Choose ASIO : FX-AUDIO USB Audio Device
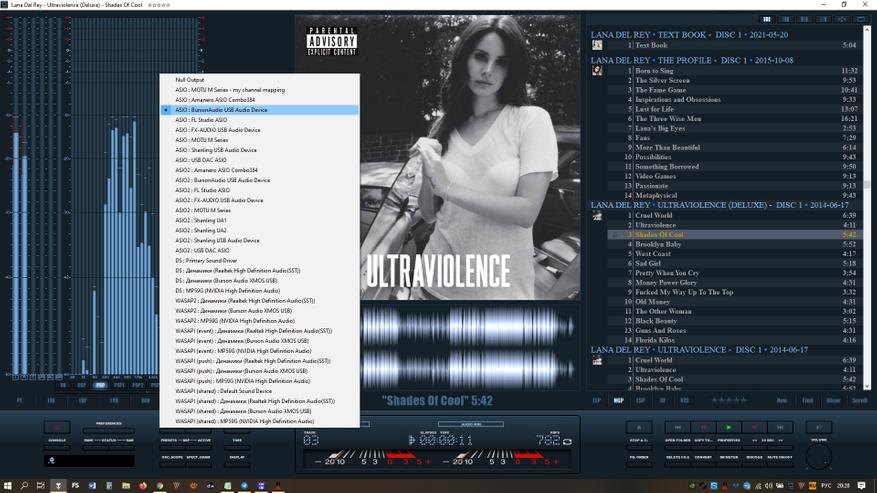The image size is (877, 493). coord(260,130)
